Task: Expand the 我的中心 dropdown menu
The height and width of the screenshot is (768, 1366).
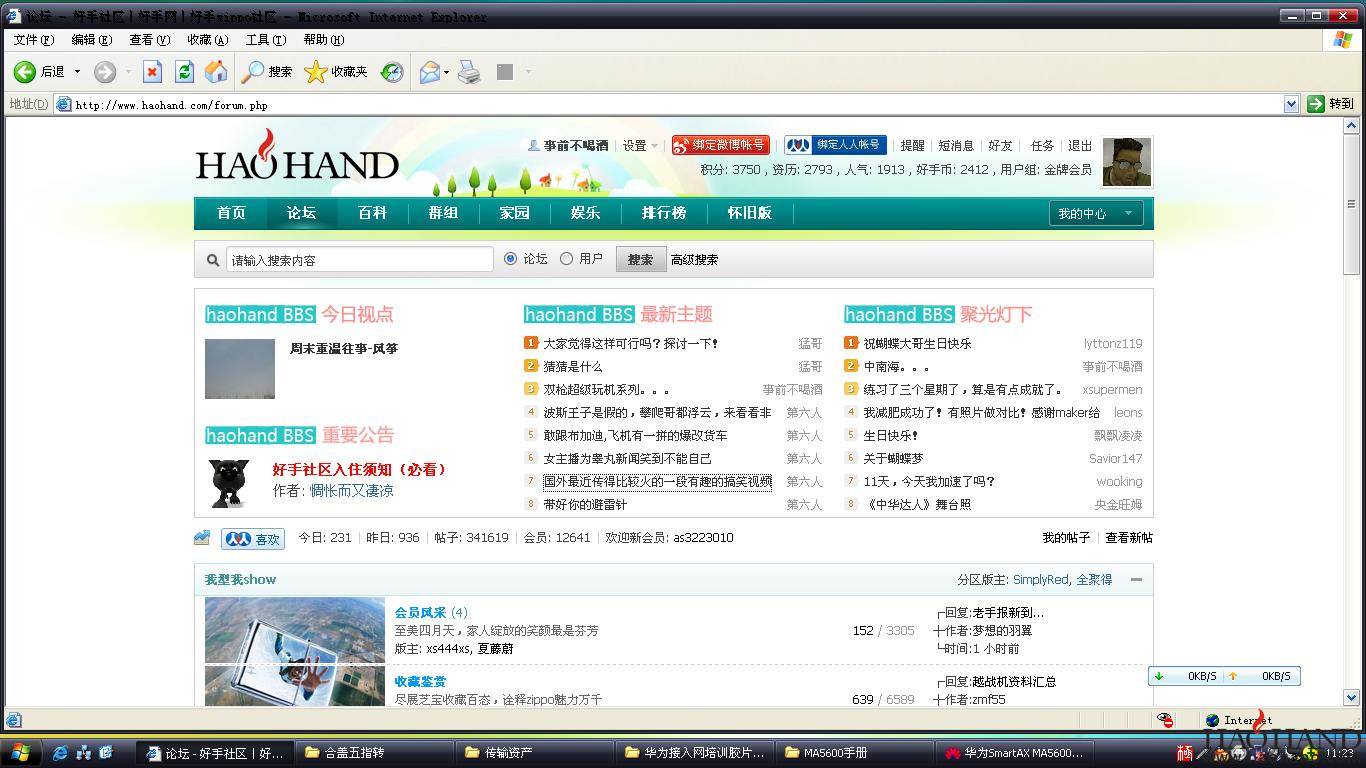Action: coord(1095,213)
